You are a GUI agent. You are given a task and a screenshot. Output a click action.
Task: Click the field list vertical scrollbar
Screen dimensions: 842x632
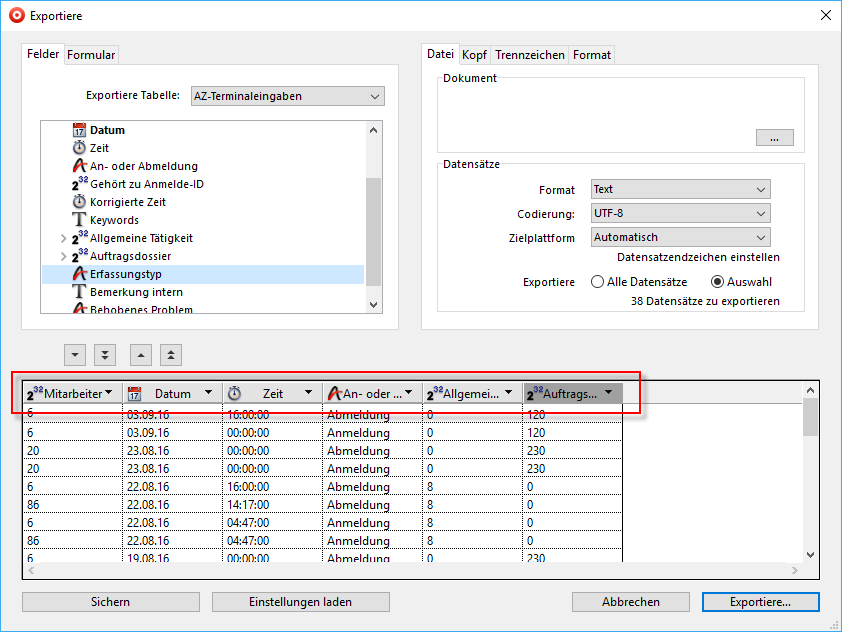tap(374, 230)
